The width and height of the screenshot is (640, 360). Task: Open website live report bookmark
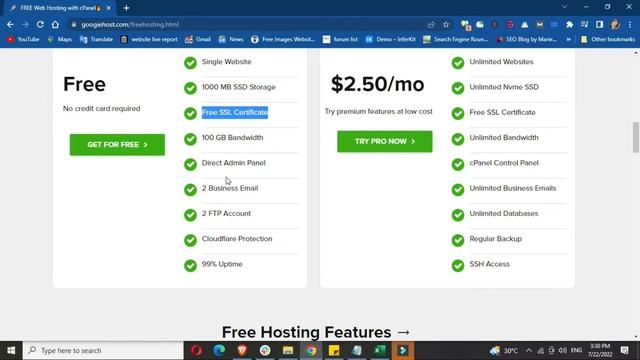pos(149,39)
